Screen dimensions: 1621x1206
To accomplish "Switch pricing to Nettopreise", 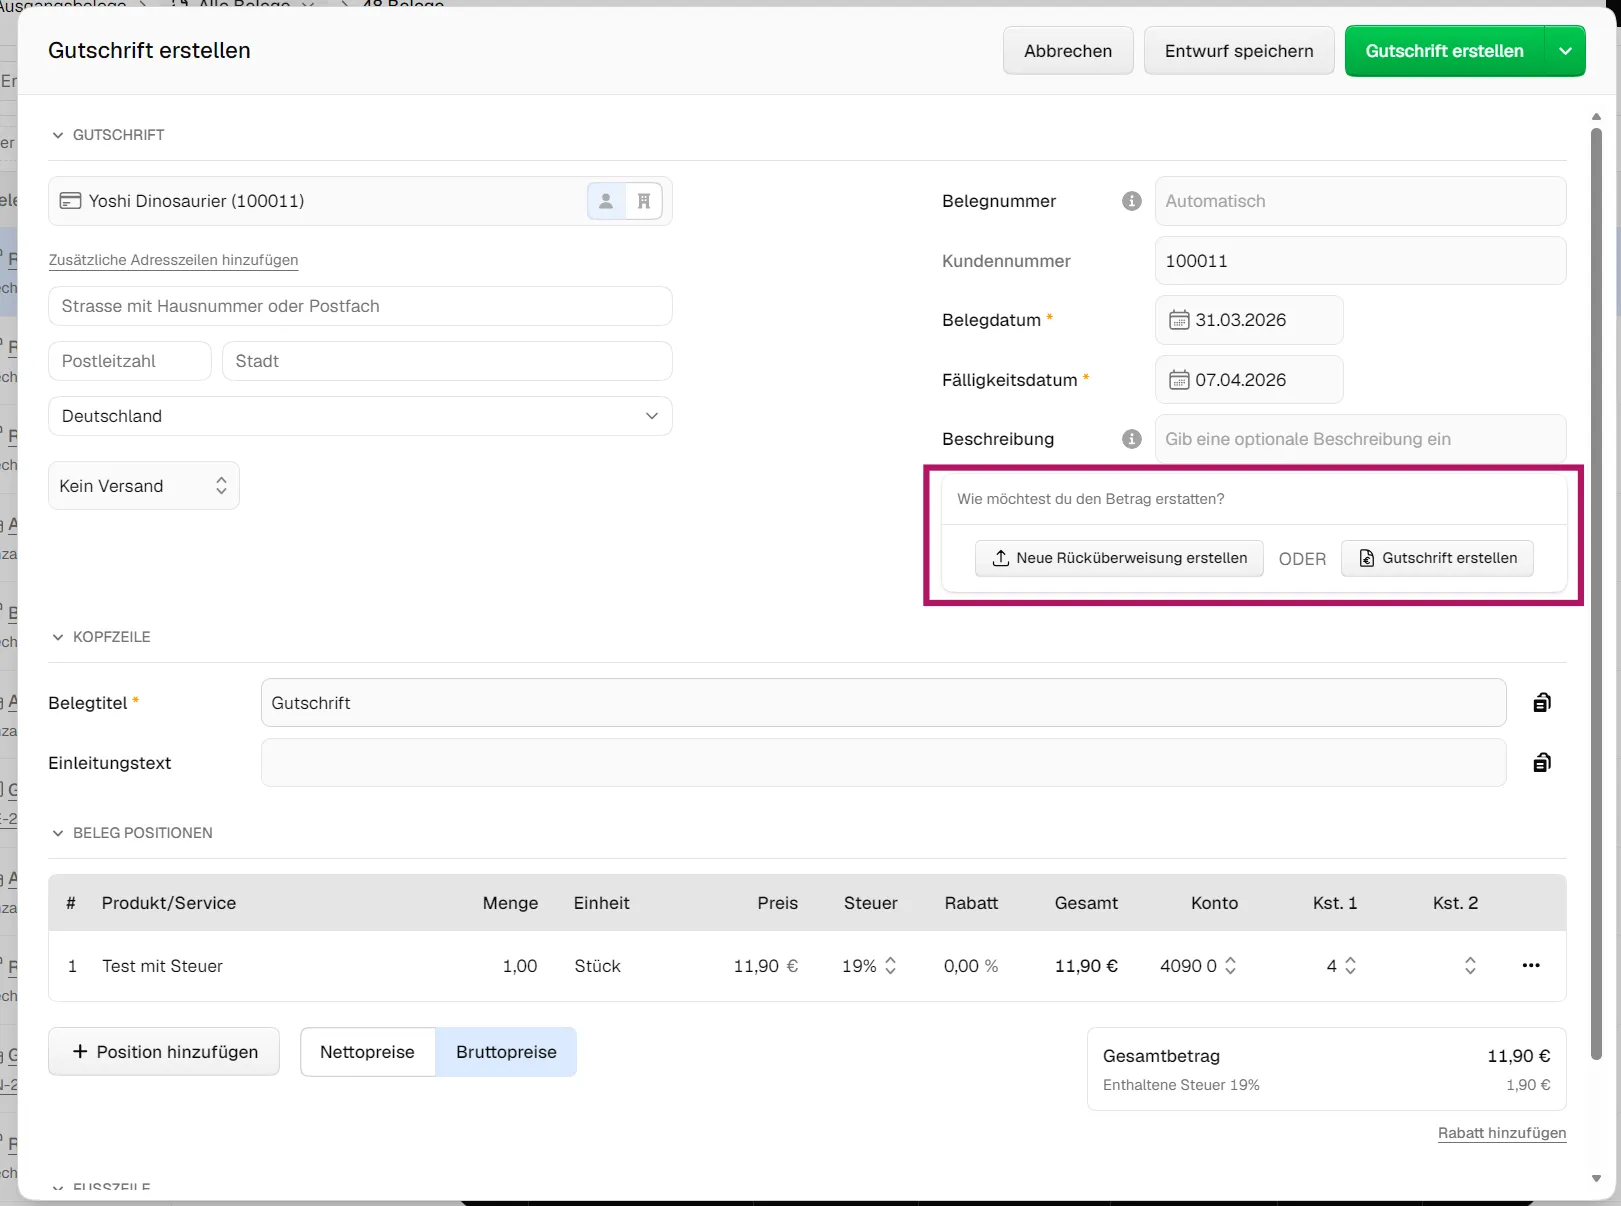I will (367, 1052).
